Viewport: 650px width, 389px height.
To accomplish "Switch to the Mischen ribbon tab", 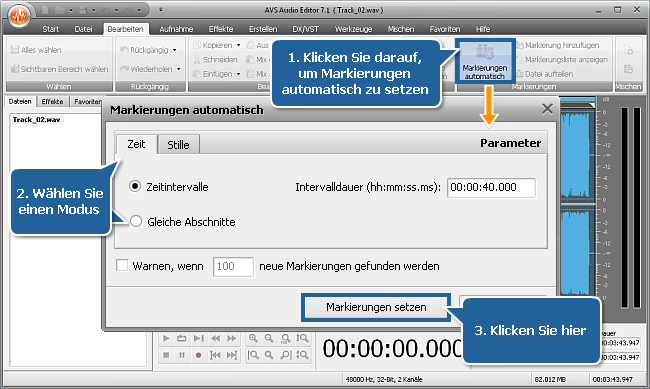I will [401, 29].
